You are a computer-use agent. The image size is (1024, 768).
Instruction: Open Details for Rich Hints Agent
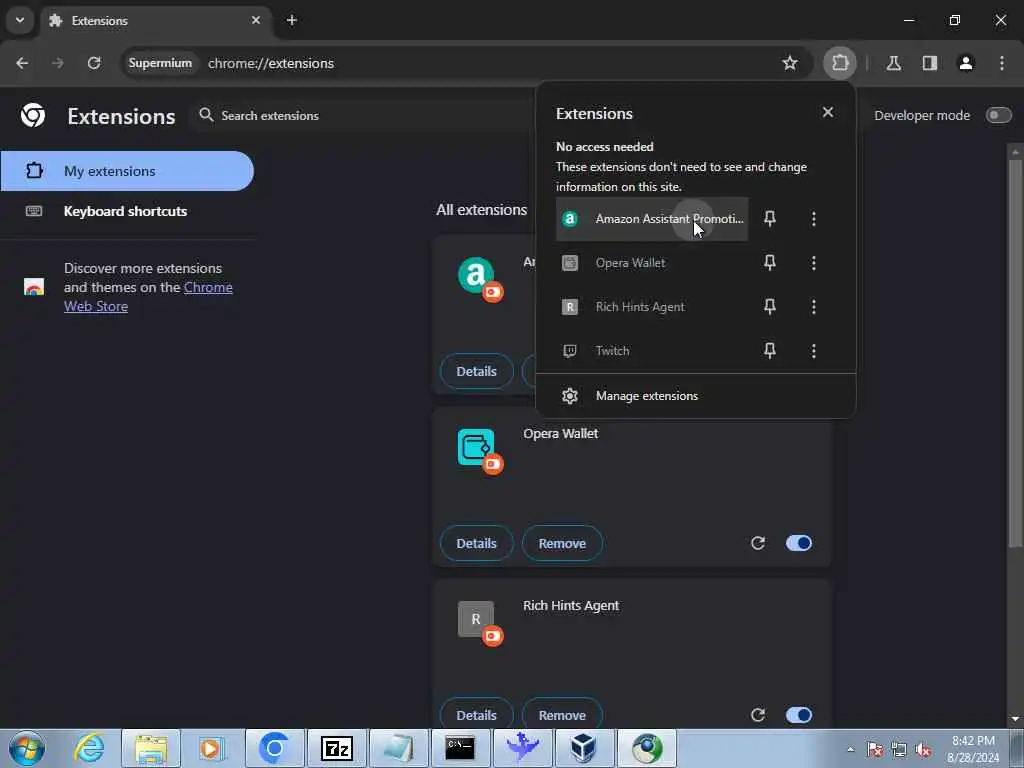[476, 715]
